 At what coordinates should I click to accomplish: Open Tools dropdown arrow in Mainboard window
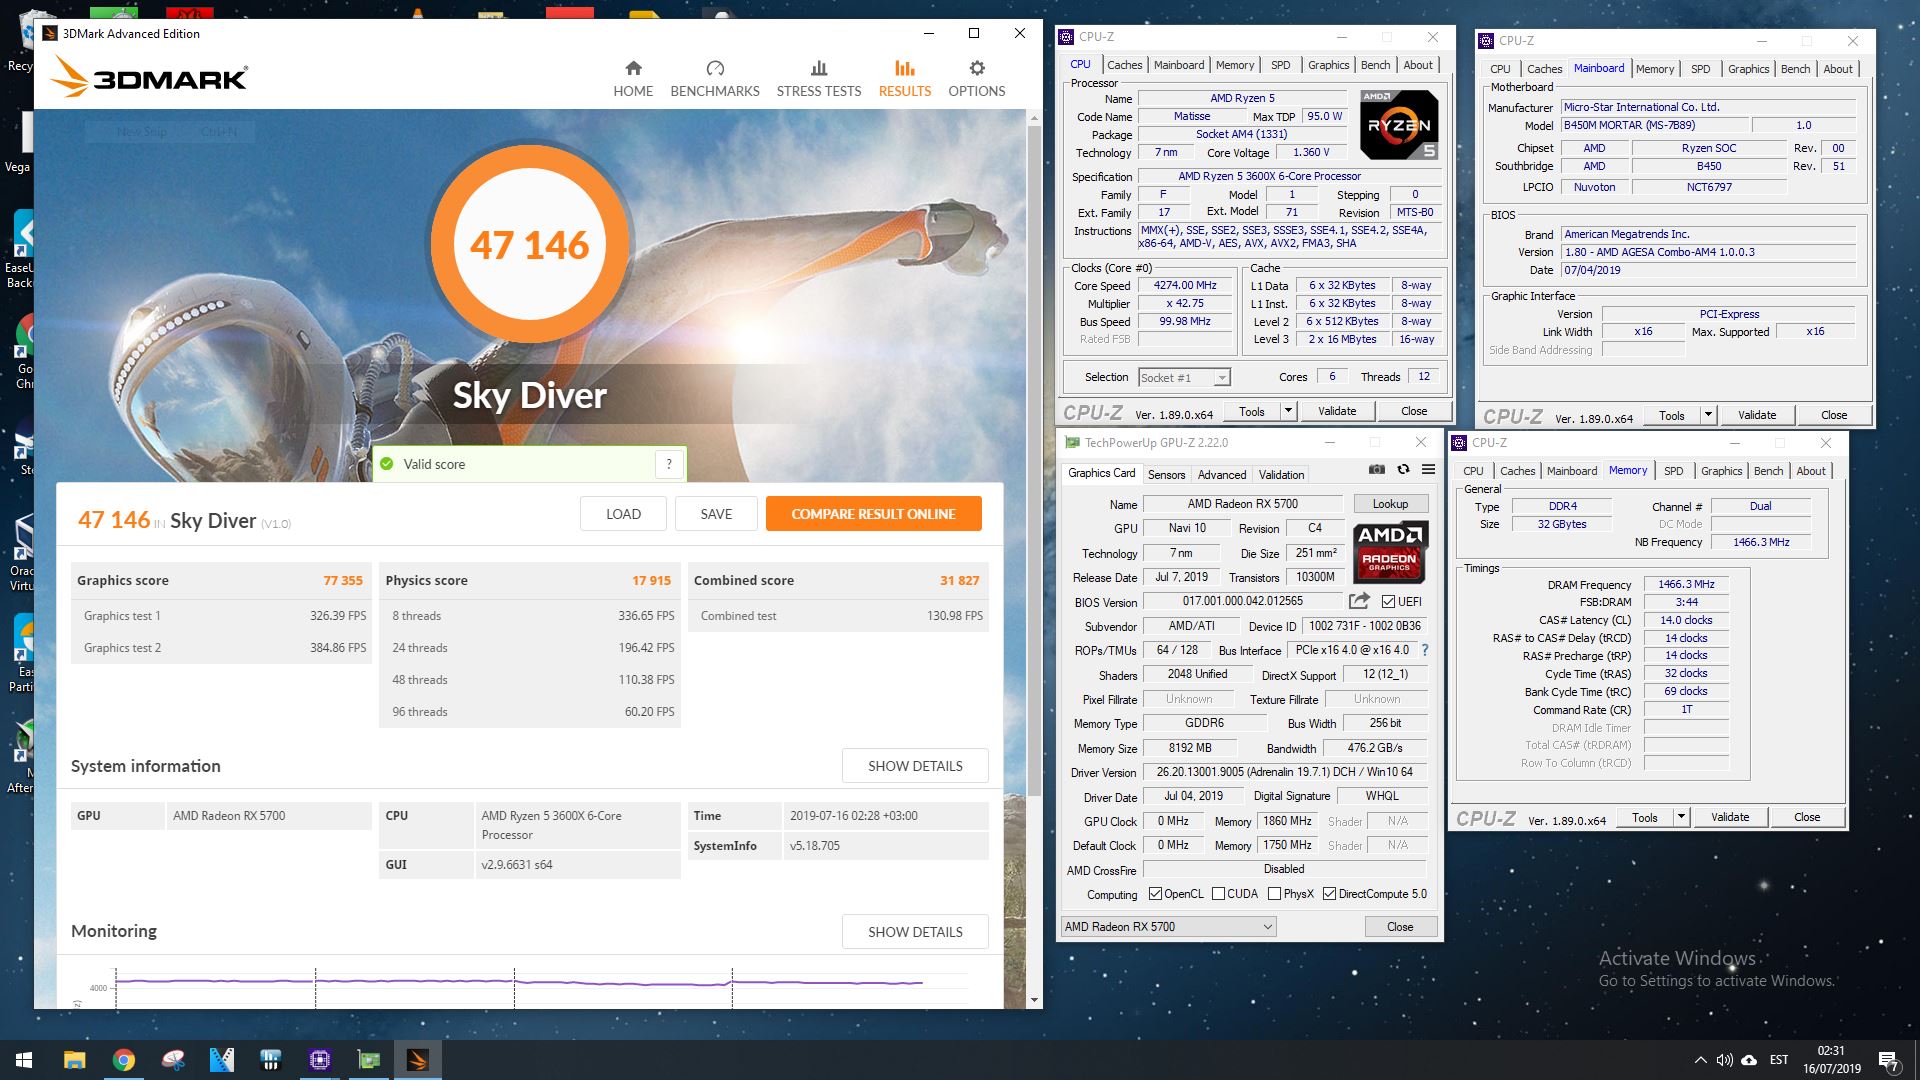coord(1708,415)
